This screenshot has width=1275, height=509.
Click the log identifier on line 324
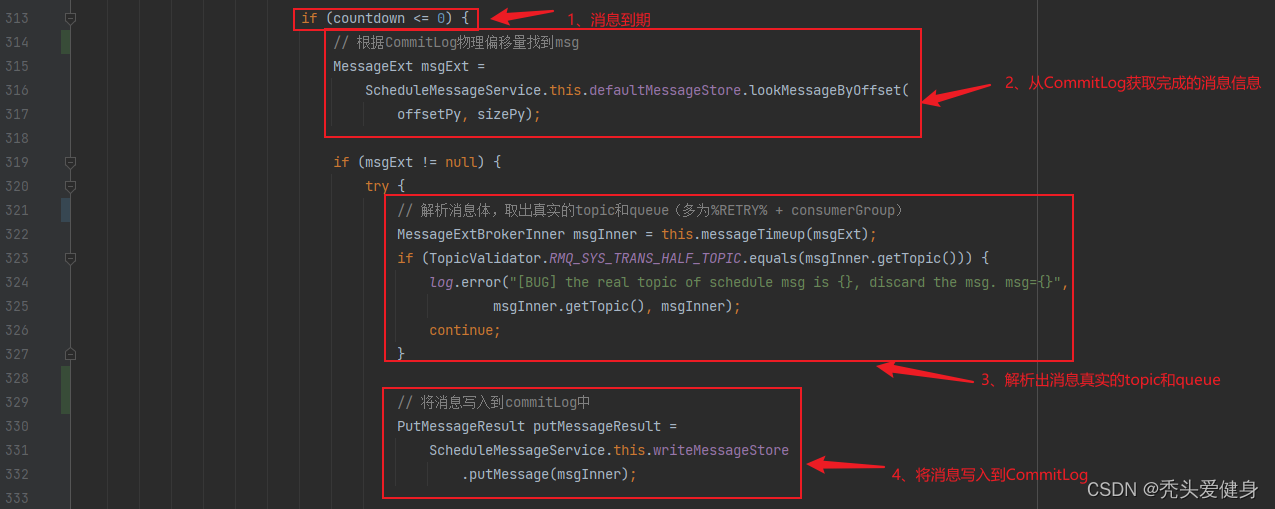(441, 282)
